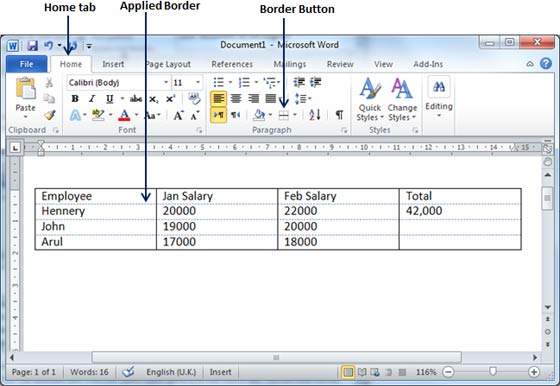Apply red Font Color
The height and width of the screenshot is (386, 560).
pos(124,115)
